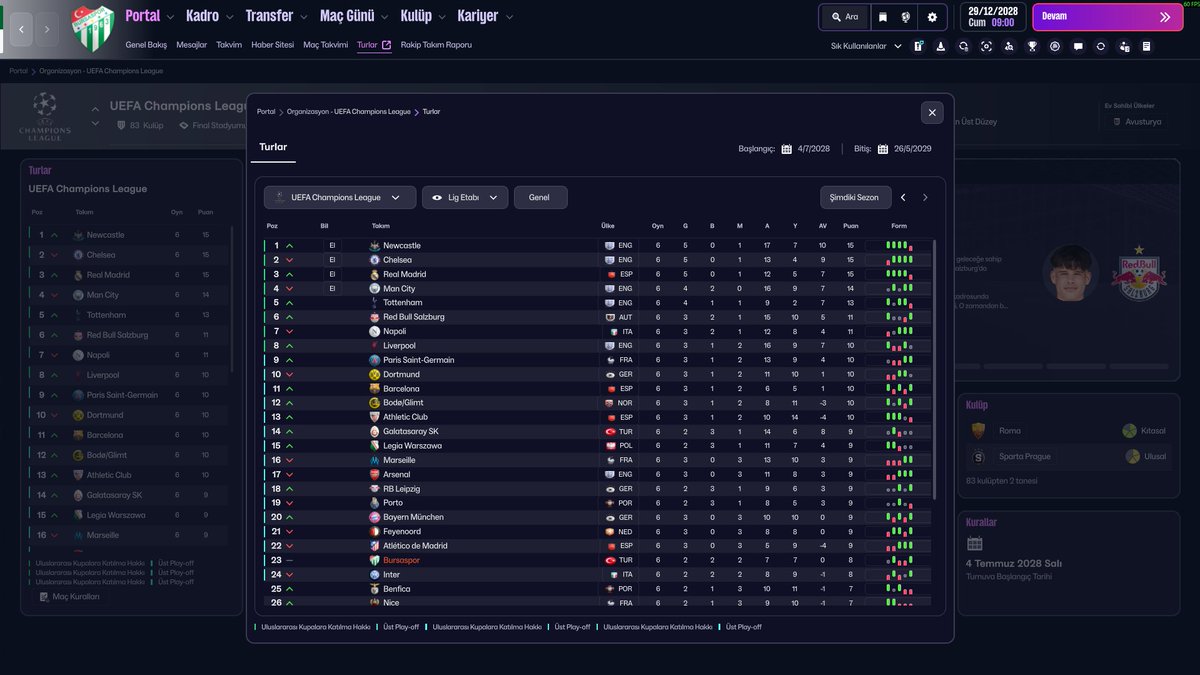1200x675 pixels.
Task: Click the date and time display 29/12/2028
Action: 992,16
